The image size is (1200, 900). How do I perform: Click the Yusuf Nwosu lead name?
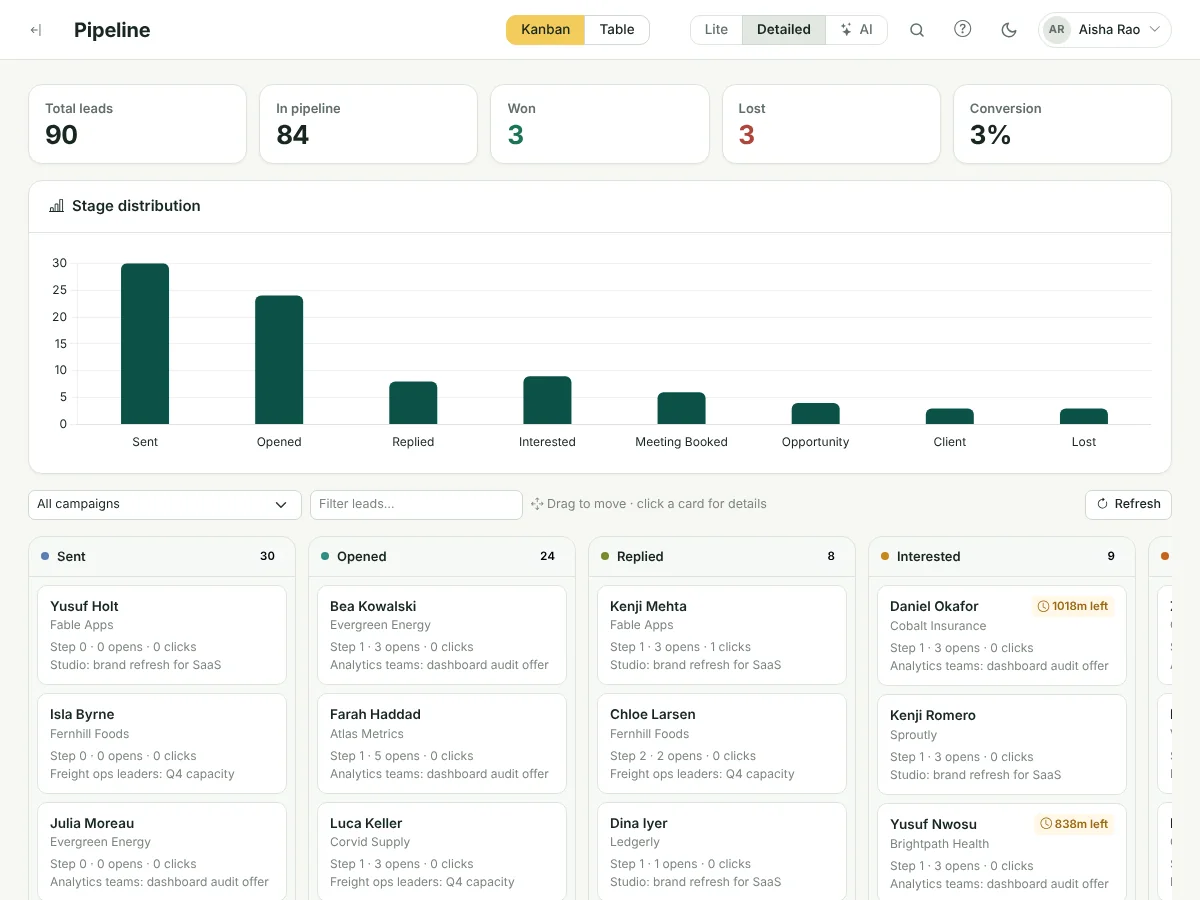coord(933,825)
